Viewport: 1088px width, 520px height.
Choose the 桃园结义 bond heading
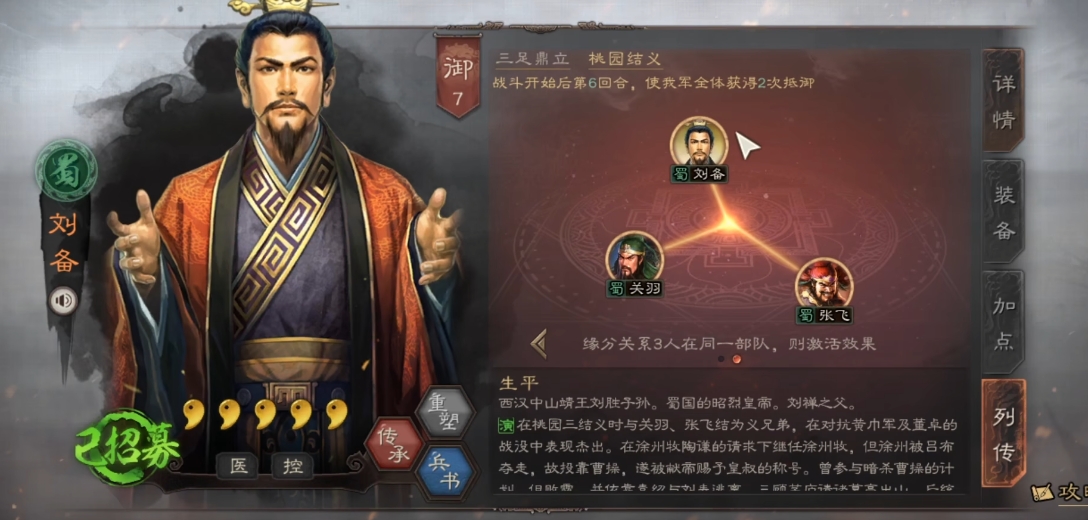point(624,60)
